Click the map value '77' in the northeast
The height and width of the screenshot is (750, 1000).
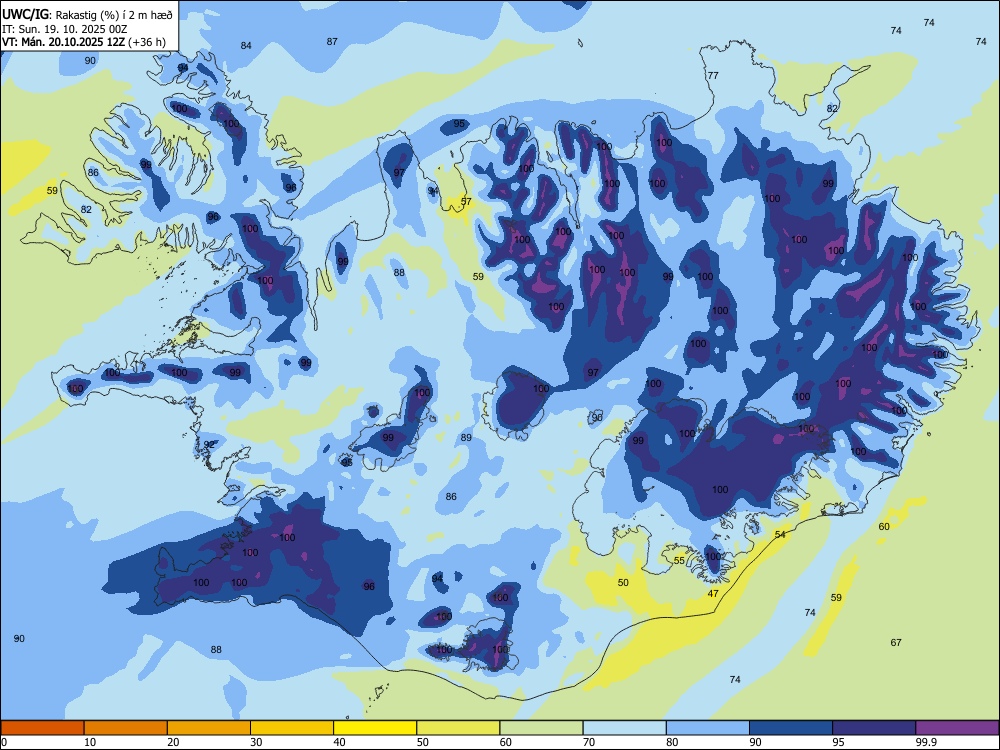713,75
